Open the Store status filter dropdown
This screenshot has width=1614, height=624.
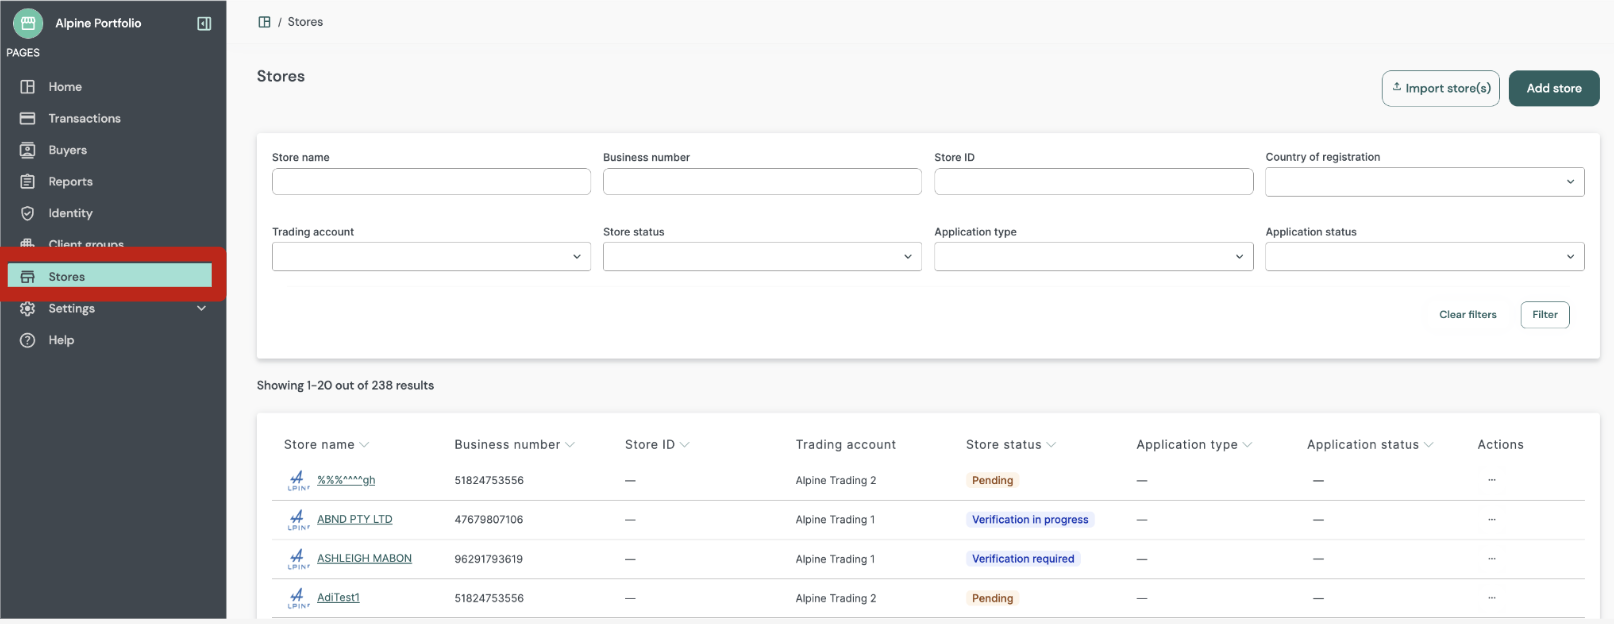(x=762, y=256)
